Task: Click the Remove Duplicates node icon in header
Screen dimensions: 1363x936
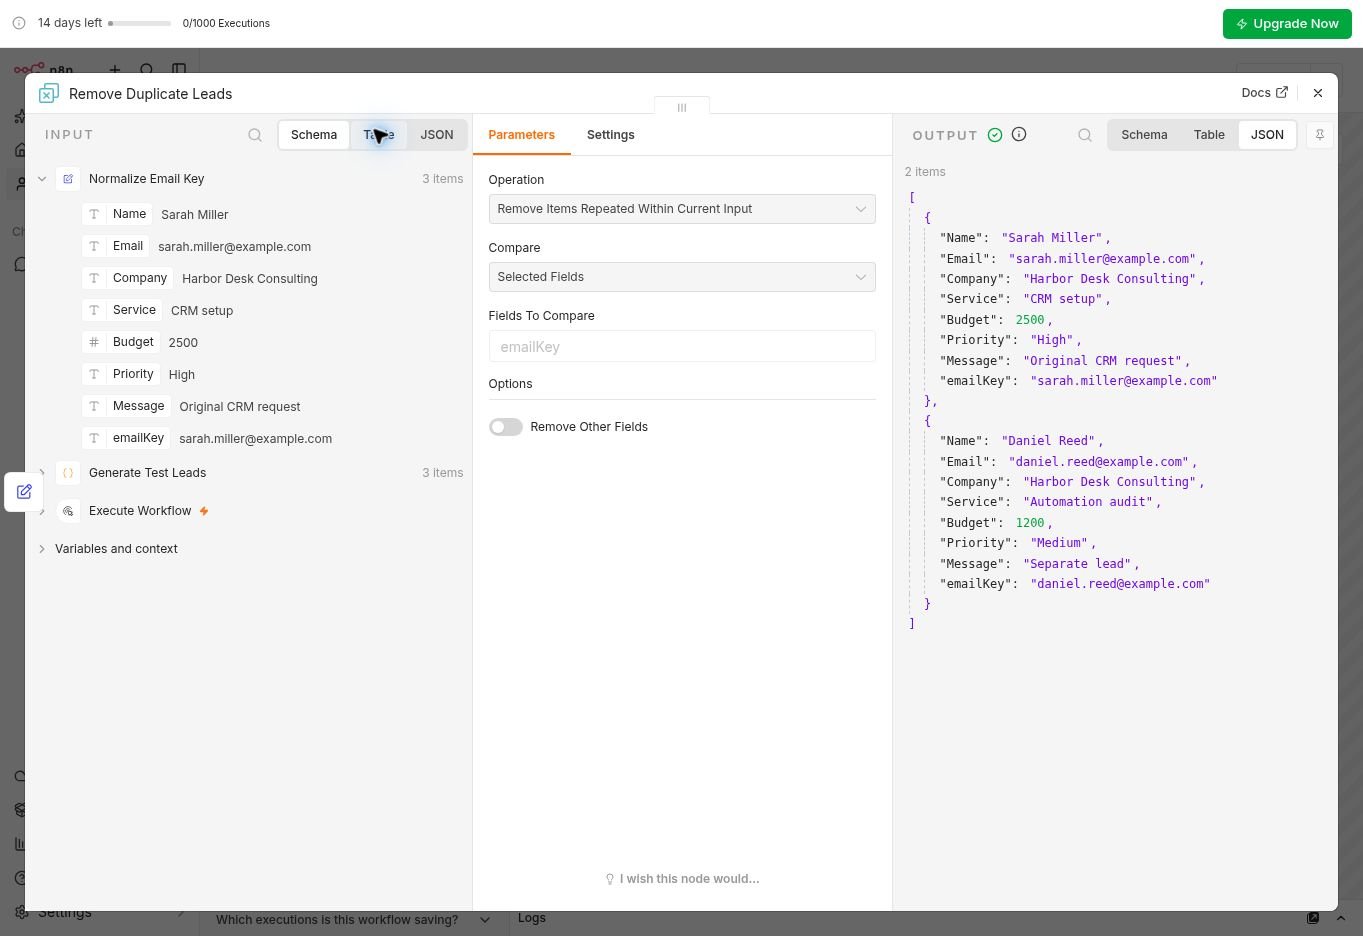Action: (48, 93)
